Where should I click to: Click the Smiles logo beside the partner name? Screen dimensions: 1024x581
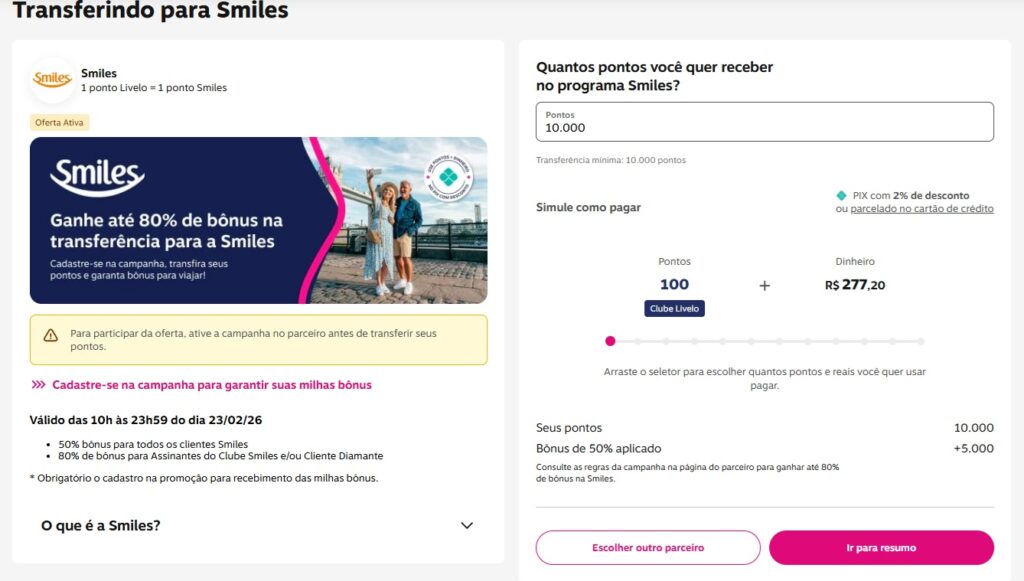click(52, 79)
